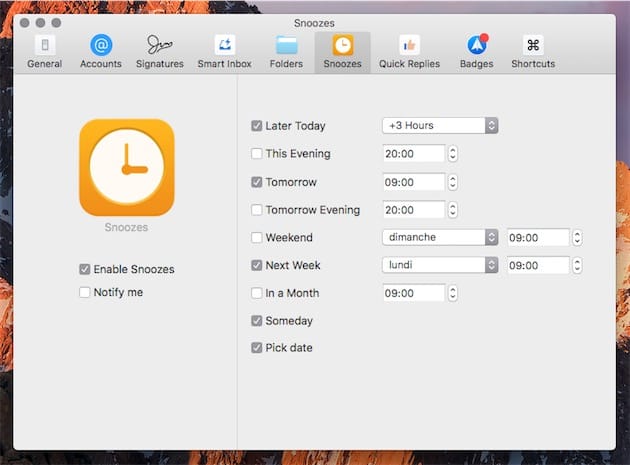Click the This Evening time stepper

[453, 154]
